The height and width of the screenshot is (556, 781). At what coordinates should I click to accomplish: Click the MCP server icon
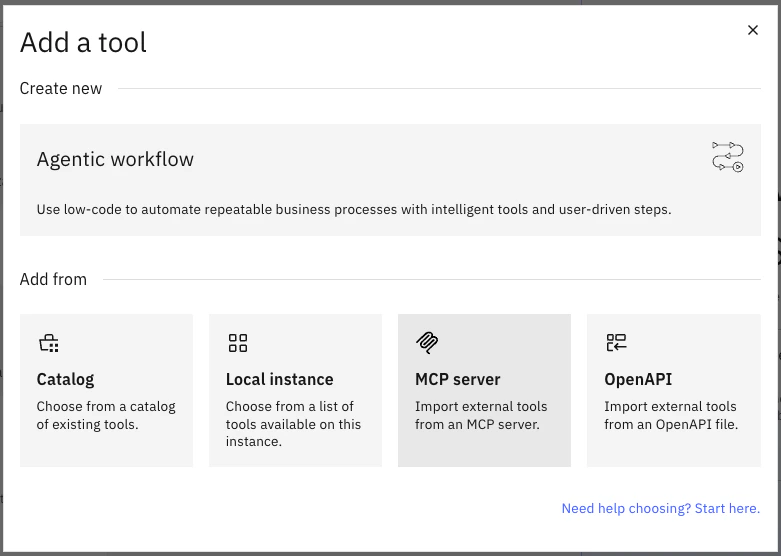(427, 343)
